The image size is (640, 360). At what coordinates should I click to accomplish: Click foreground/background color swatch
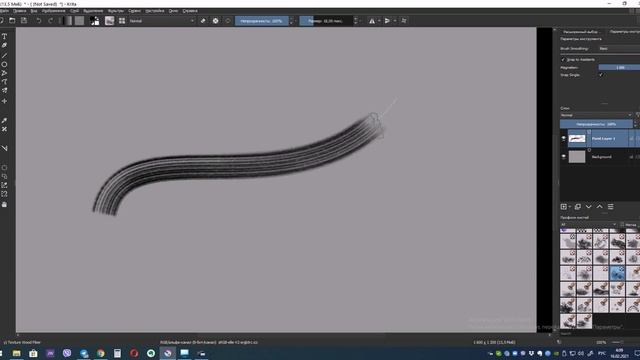(x=94, y=20)
